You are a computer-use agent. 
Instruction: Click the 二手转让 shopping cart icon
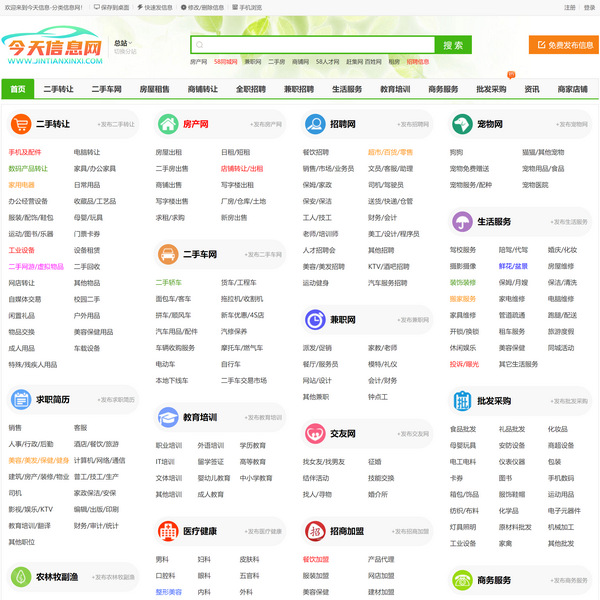pos(22,124)
